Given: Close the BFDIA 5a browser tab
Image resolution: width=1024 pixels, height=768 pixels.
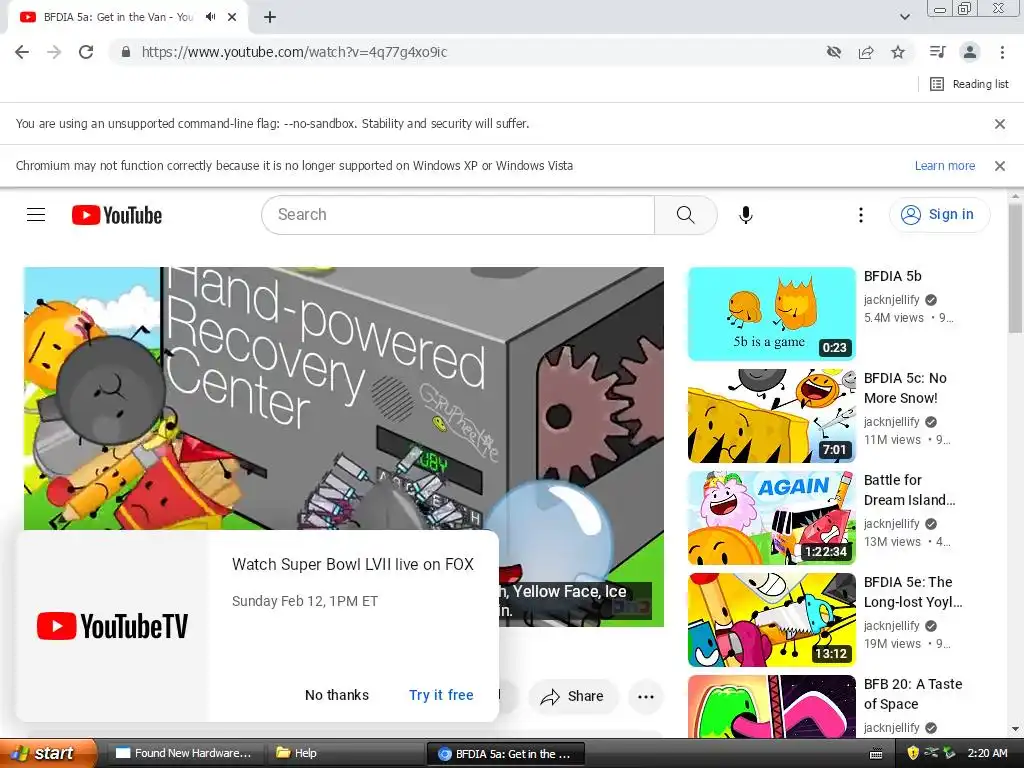Looking at the screenshot, I should (x=232, y=17).
